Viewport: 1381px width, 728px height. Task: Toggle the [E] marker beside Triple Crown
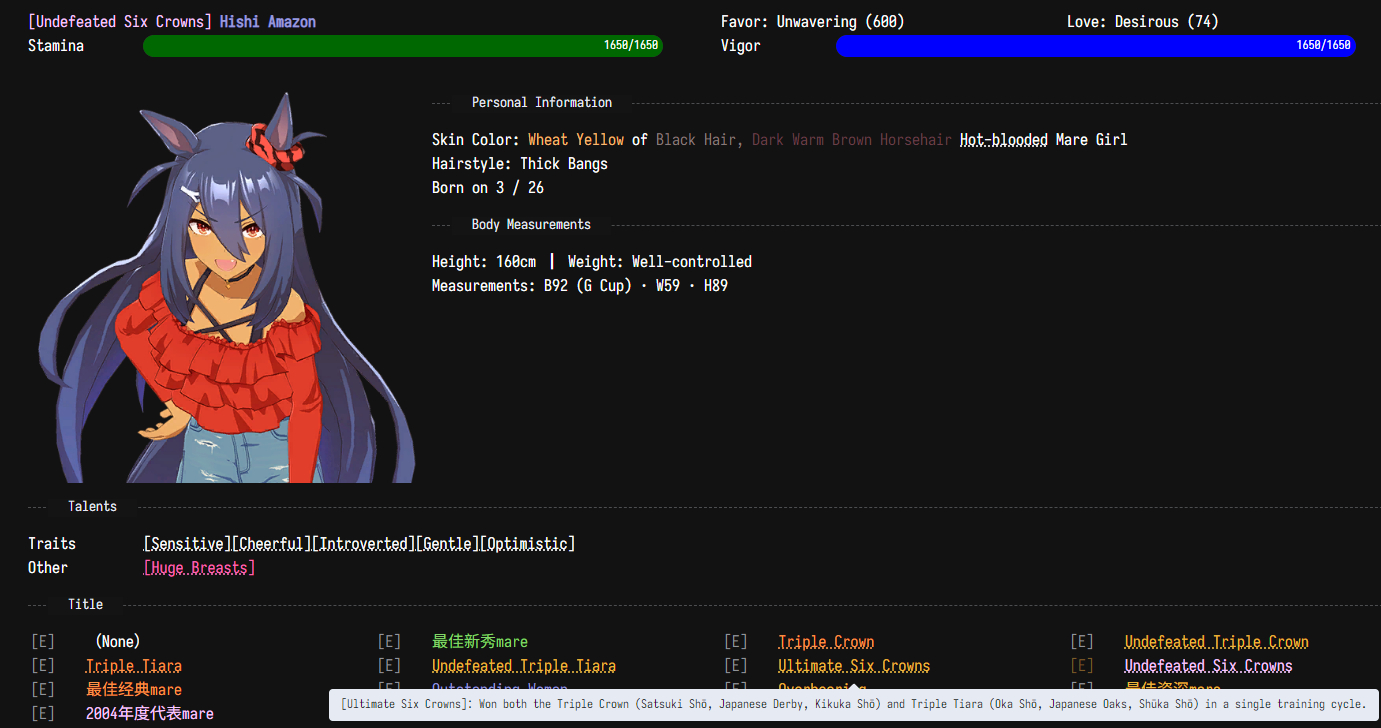735,642
